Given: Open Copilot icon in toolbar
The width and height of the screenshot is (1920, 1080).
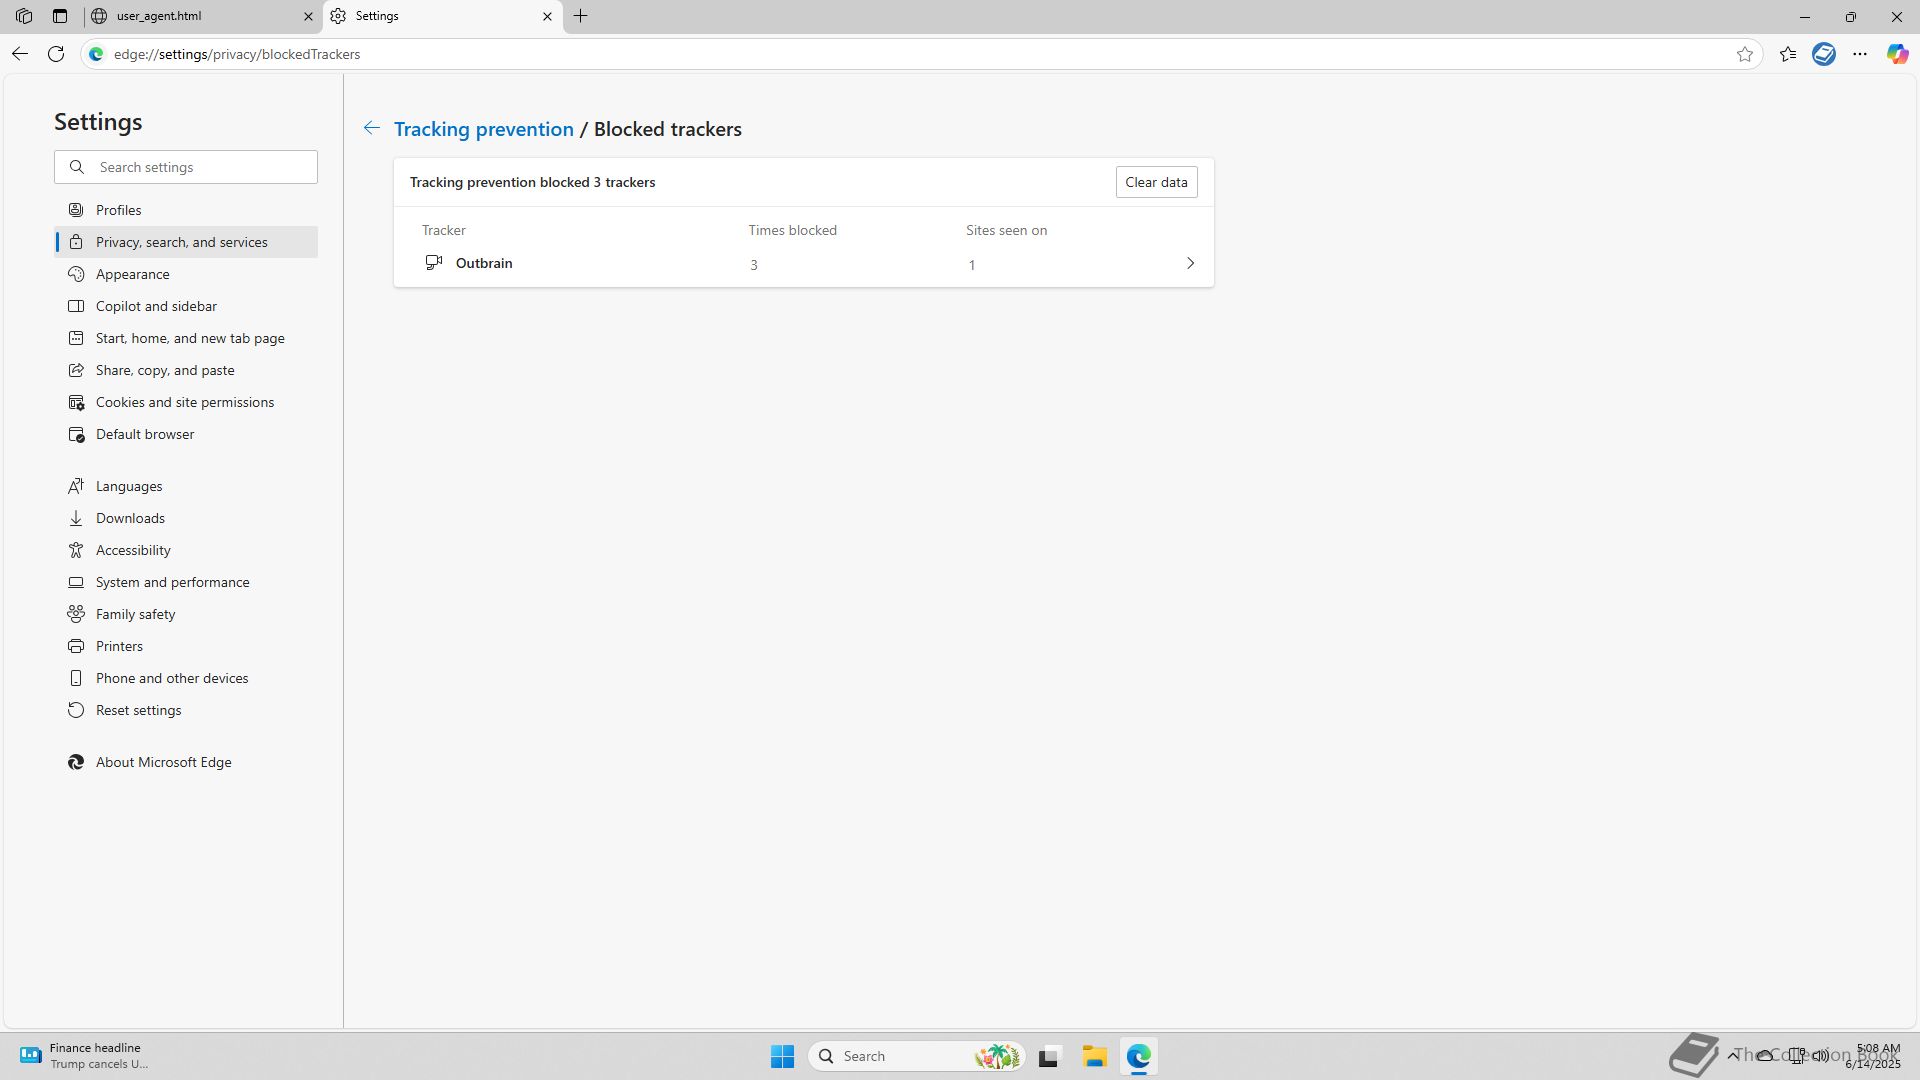Looking at the screenshot, I should tap(1897, 54).
